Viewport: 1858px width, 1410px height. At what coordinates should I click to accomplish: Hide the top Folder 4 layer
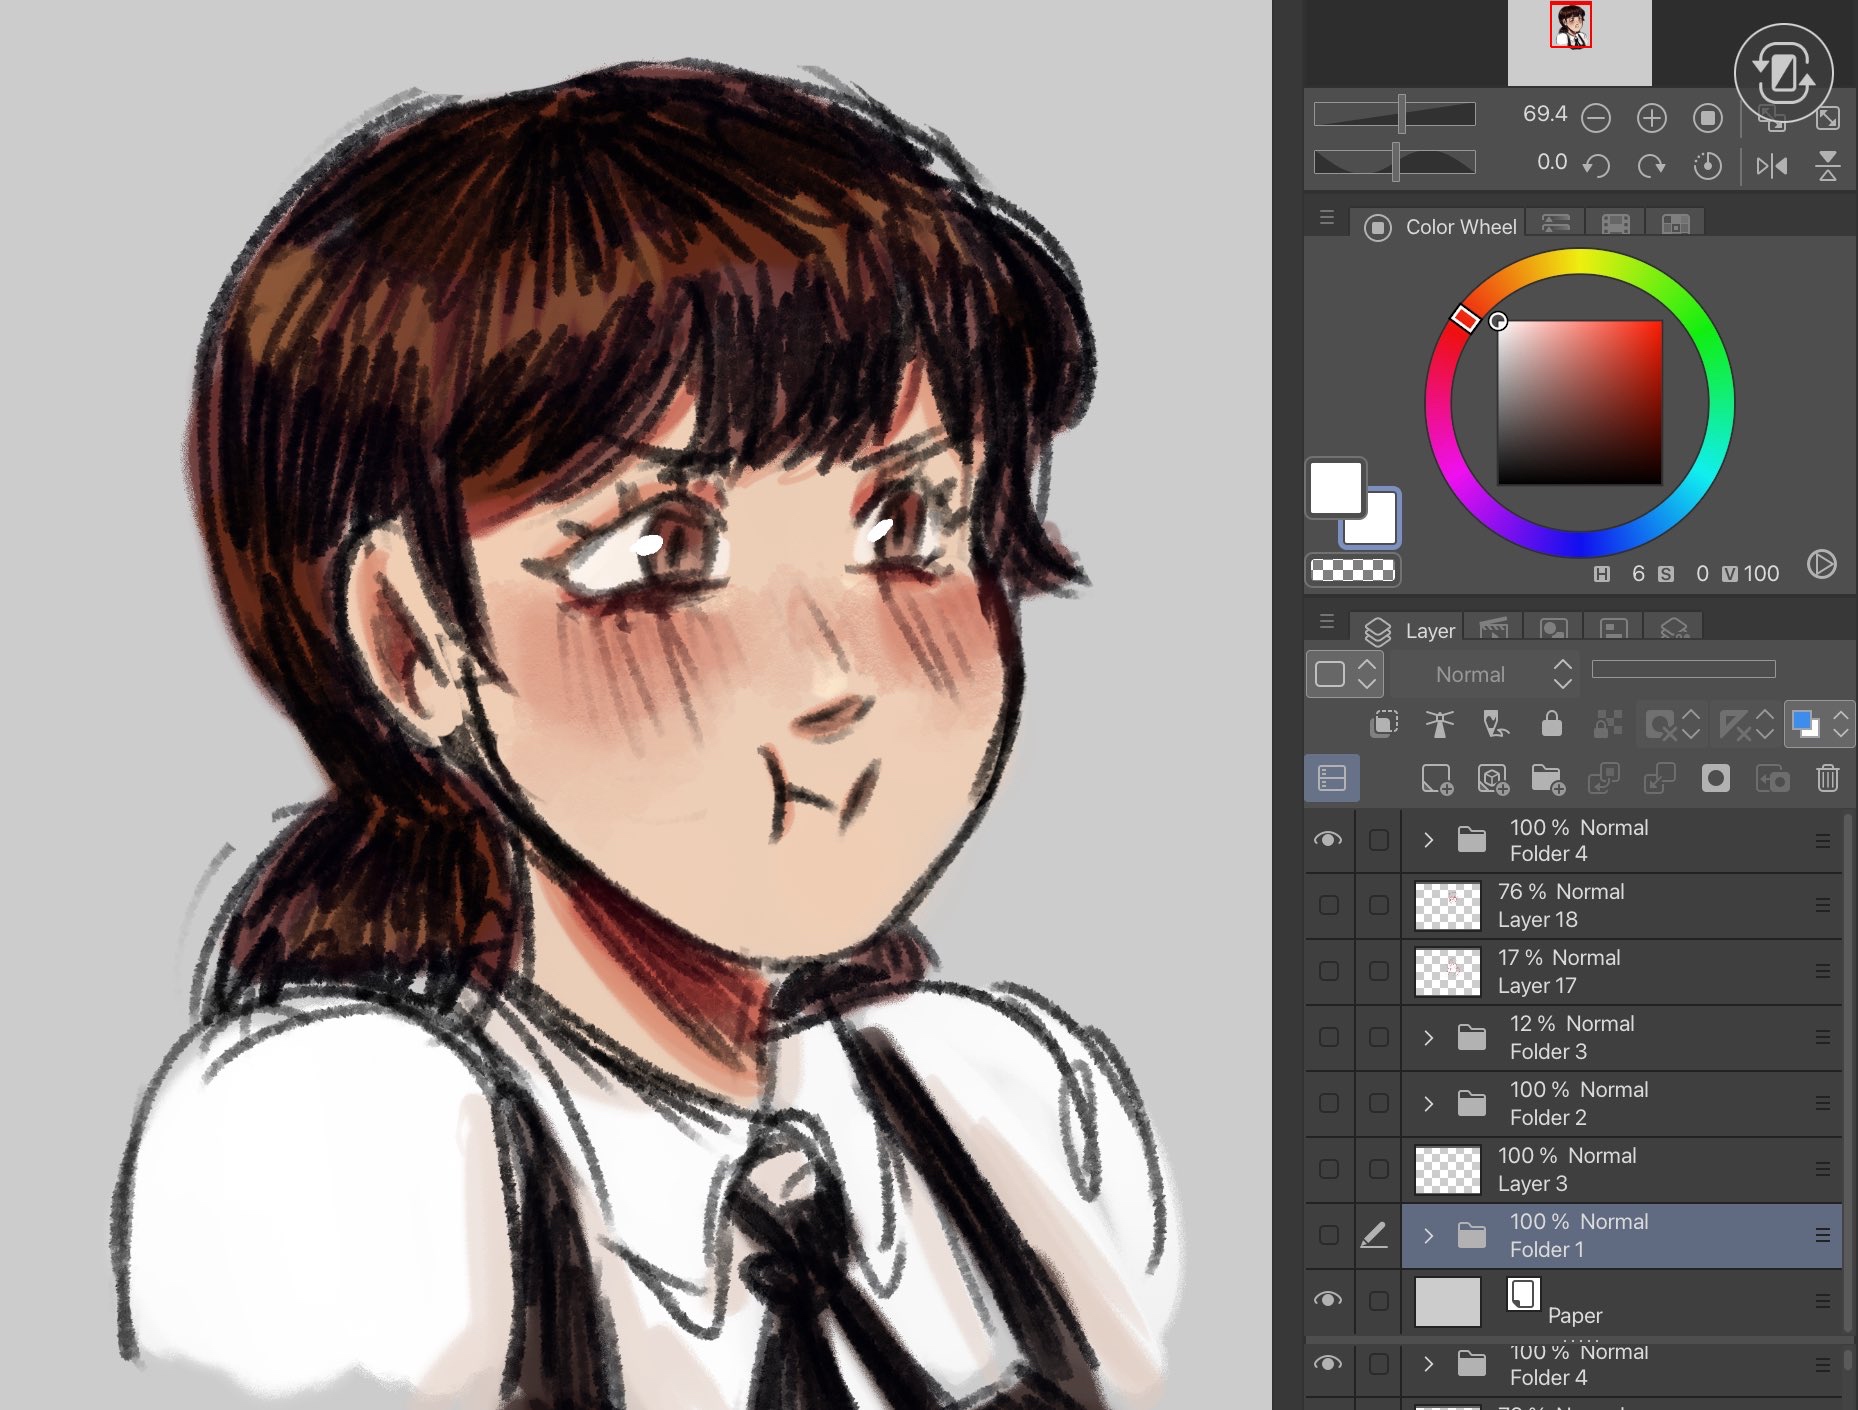pyautogui.click(x=1328, y=840)
